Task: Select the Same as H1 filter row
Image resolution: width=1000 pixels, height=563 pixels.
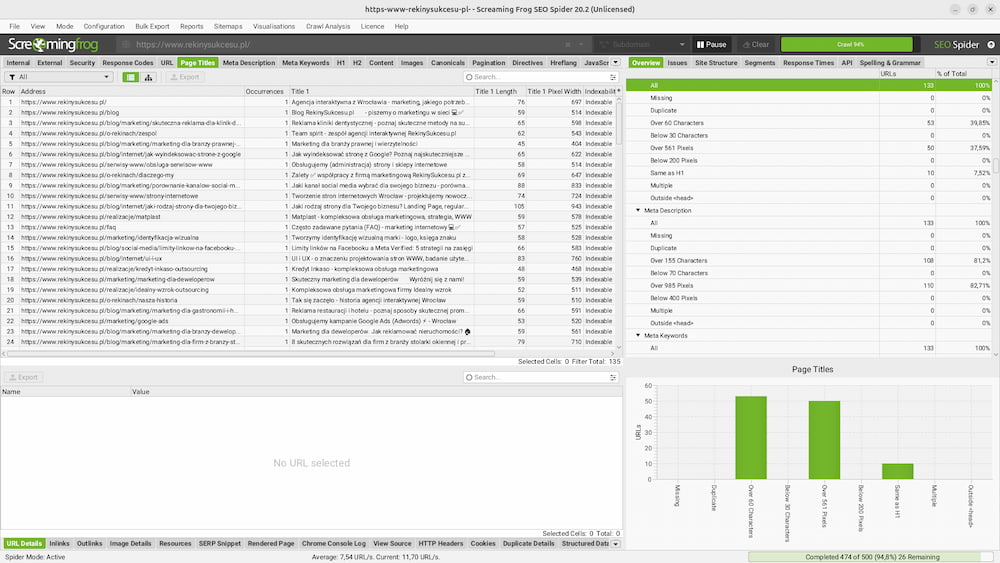Action: 809,173
